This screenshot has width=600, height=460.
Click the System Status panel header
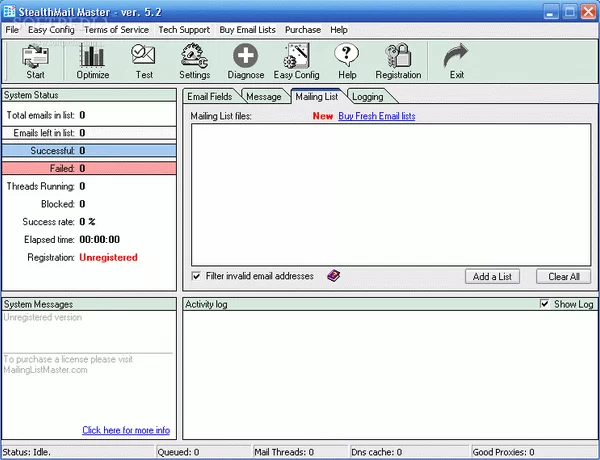tap(89, 95)
